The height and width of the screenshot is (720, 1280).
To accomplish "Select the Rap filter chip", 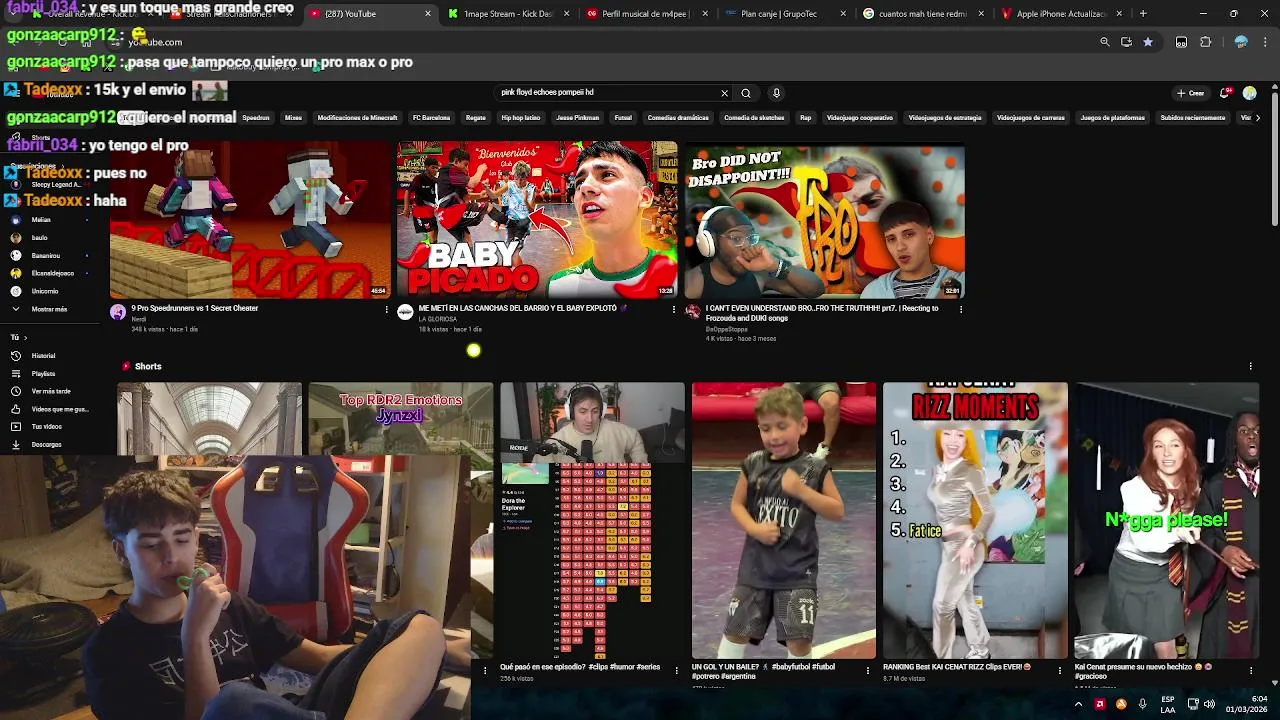I will 805,118.
